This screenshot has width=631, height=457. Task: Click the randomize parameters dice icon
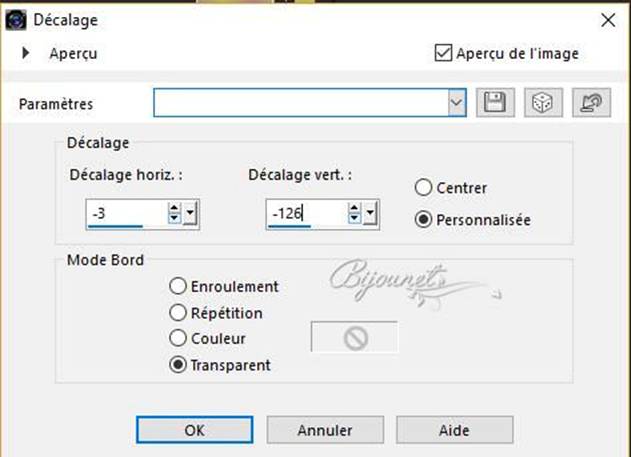(543, 103)
